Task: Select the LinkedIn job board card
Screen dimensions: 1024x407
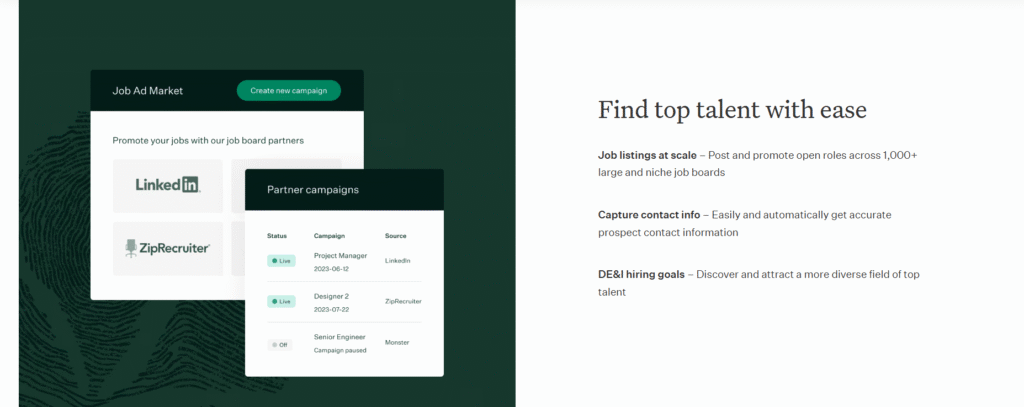Action: pyautogui.click(x=168, y=186)
